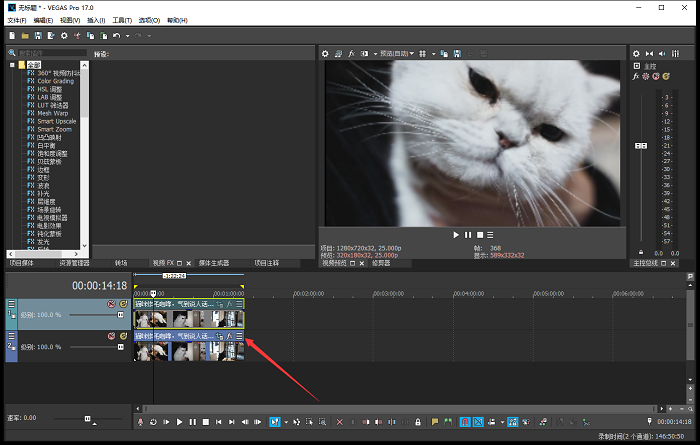
Task: Switch to the 媒体生成器 tab
Action: pyautogui.click(x=212, y=263)
